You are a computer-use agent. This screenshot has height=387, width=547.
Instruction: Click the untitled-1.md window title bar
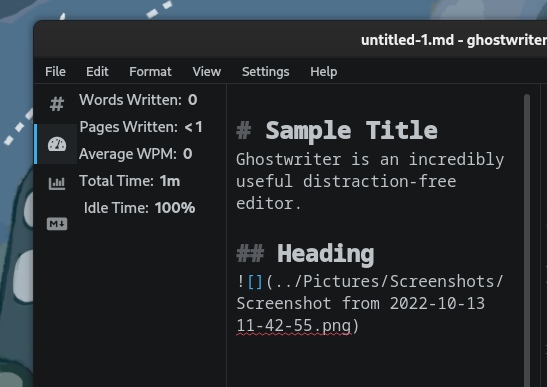click(x=290, y=39)
